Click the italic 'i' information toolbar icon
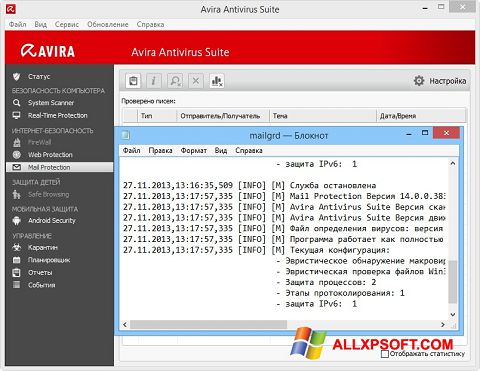 click(x=154, y=81)
